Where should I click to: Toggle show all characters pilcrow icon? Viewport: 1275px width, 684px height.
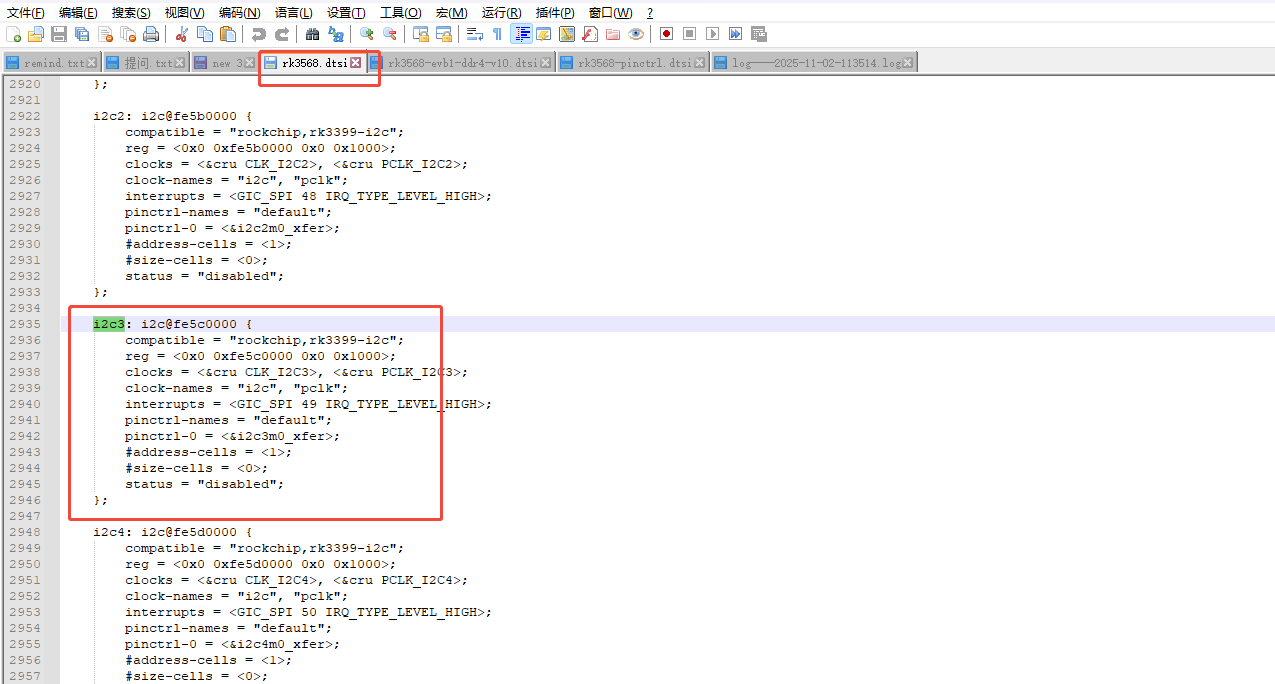pos(497,34)
